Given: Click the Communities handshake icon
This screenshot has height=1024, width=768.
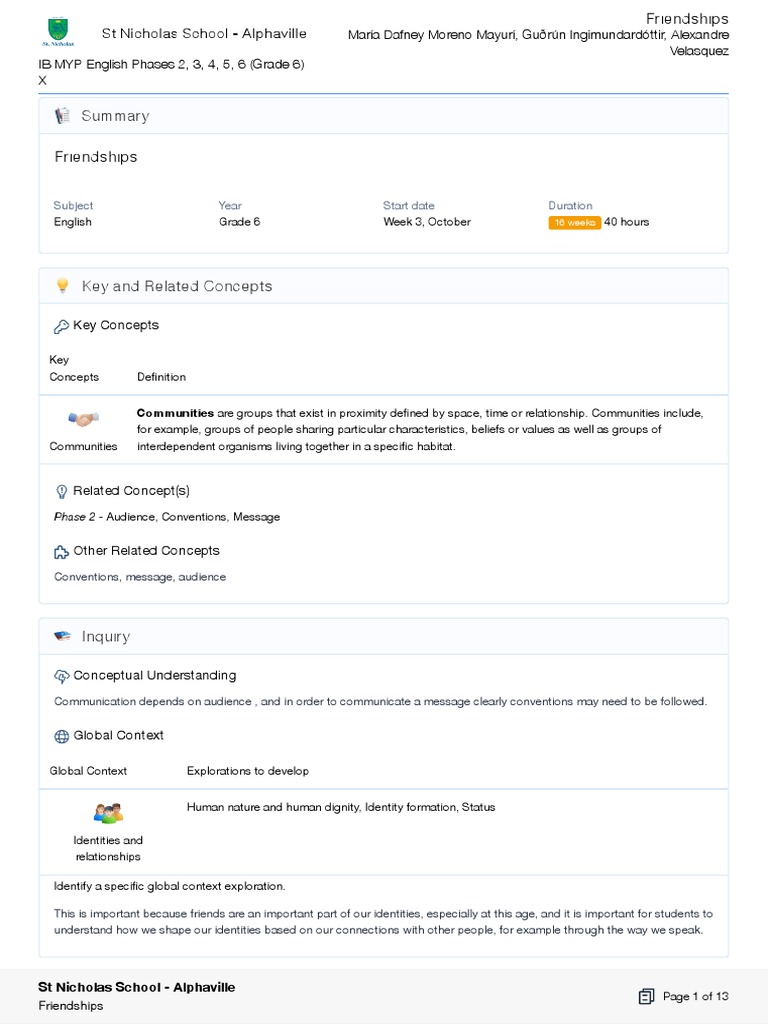Looking at the screenshot, I should [x=83, y=419].
